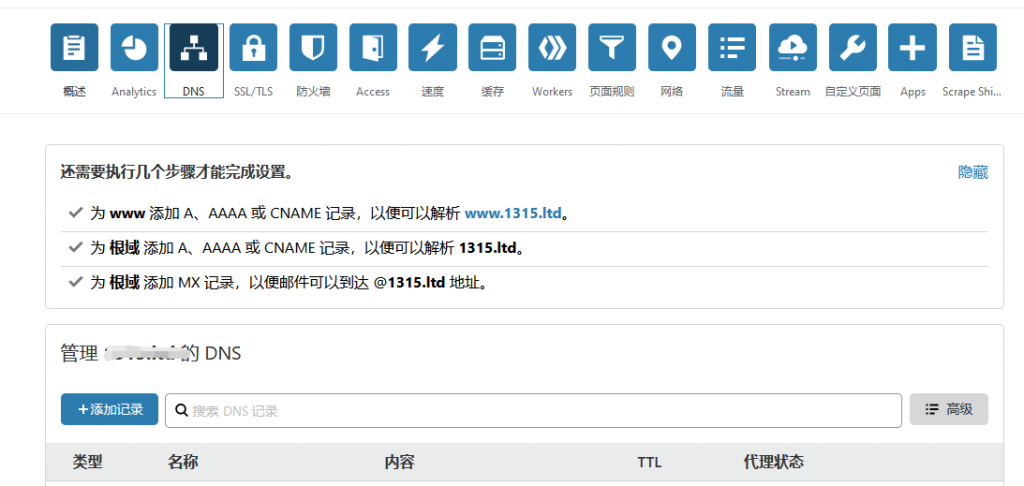Open the Analytics pie chart icon

click(x=134, y=47)
